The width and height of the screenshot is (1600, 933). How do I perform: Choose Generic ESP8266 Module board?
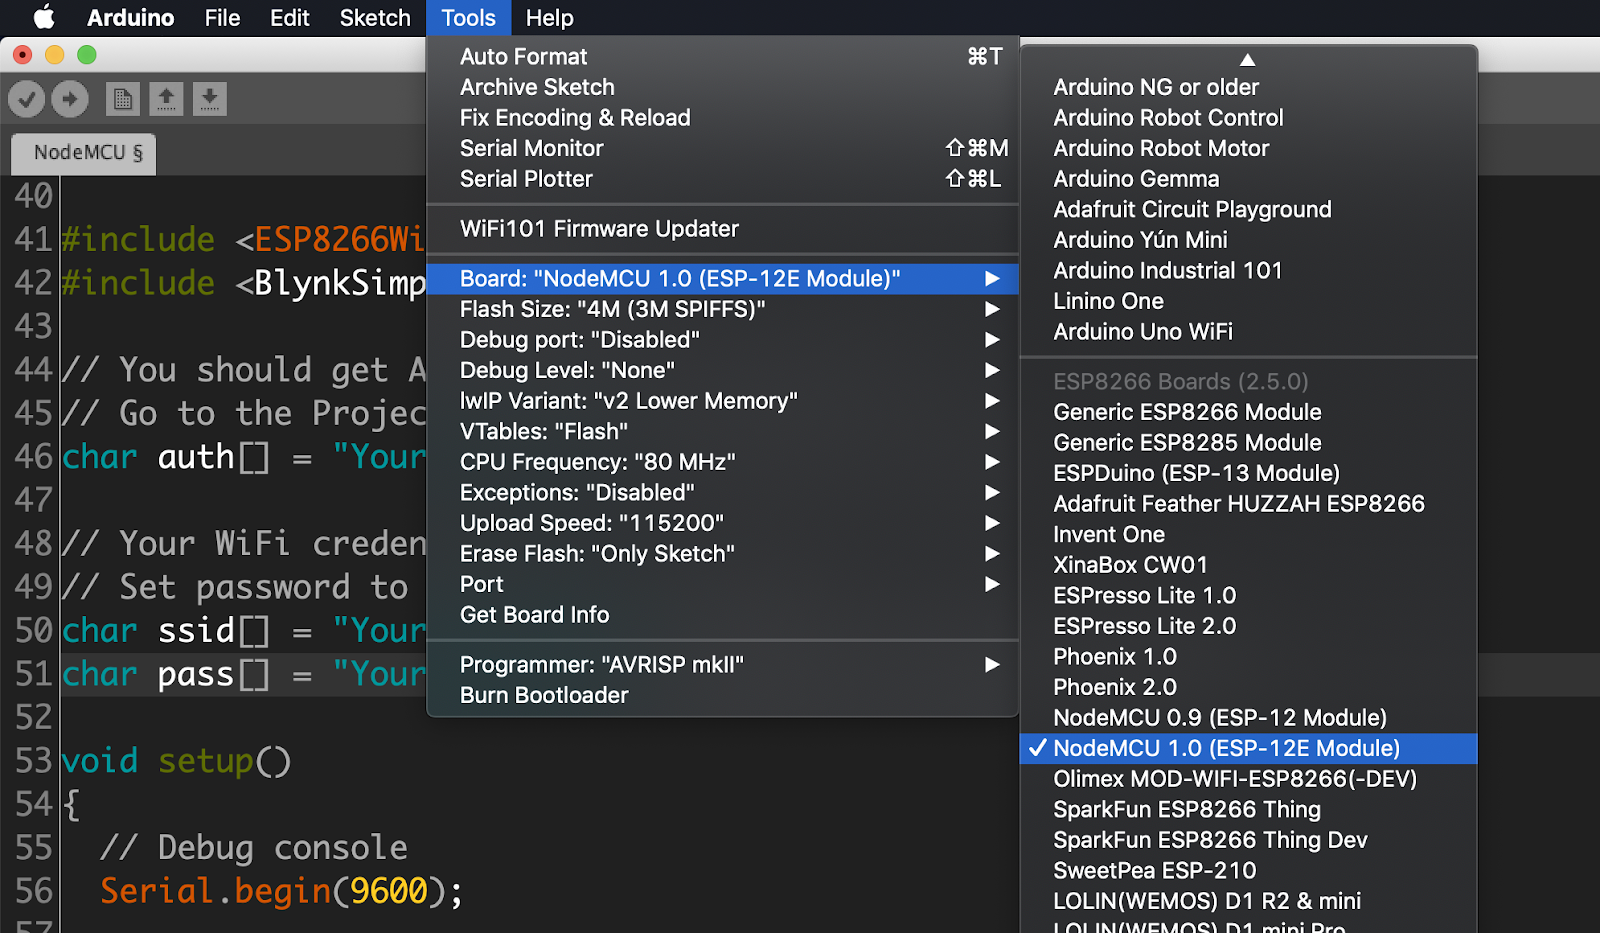tap(1248, 412)
